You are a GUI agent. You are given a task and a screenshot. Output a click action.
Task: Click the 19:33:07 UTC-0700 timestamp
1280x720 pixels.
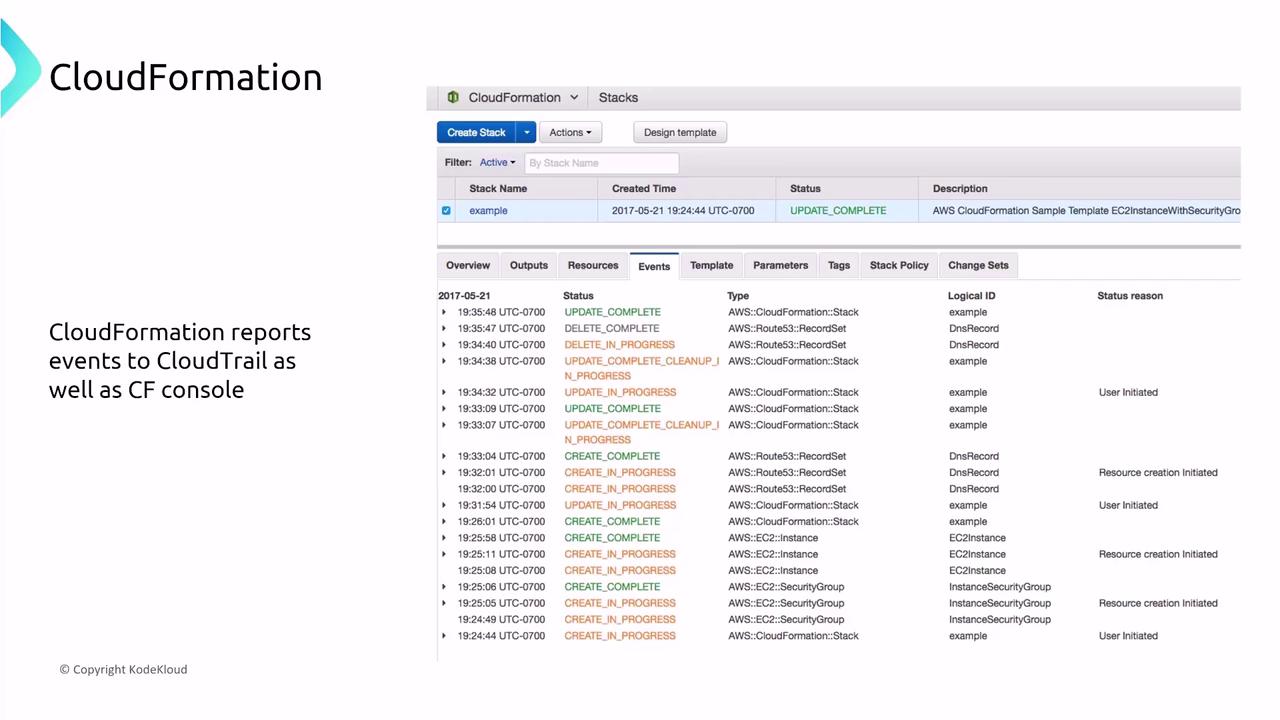tap(501, 425)
